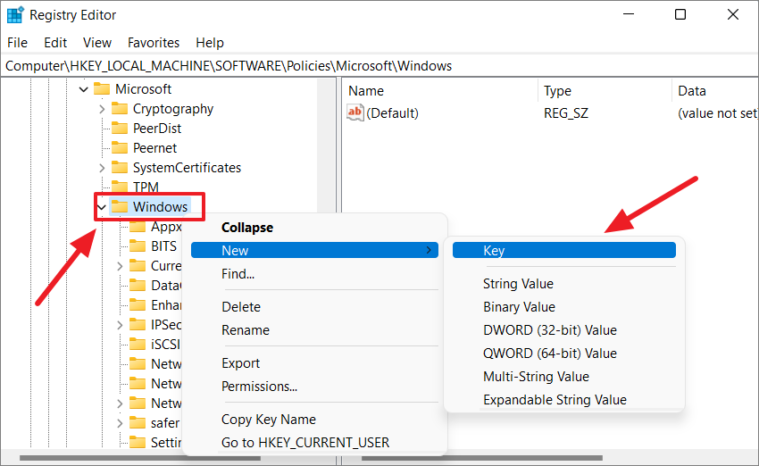Click the SystemCertificates folder icon
The width and height of the screenshot is (759, 466).
click(x=120, y=167)
